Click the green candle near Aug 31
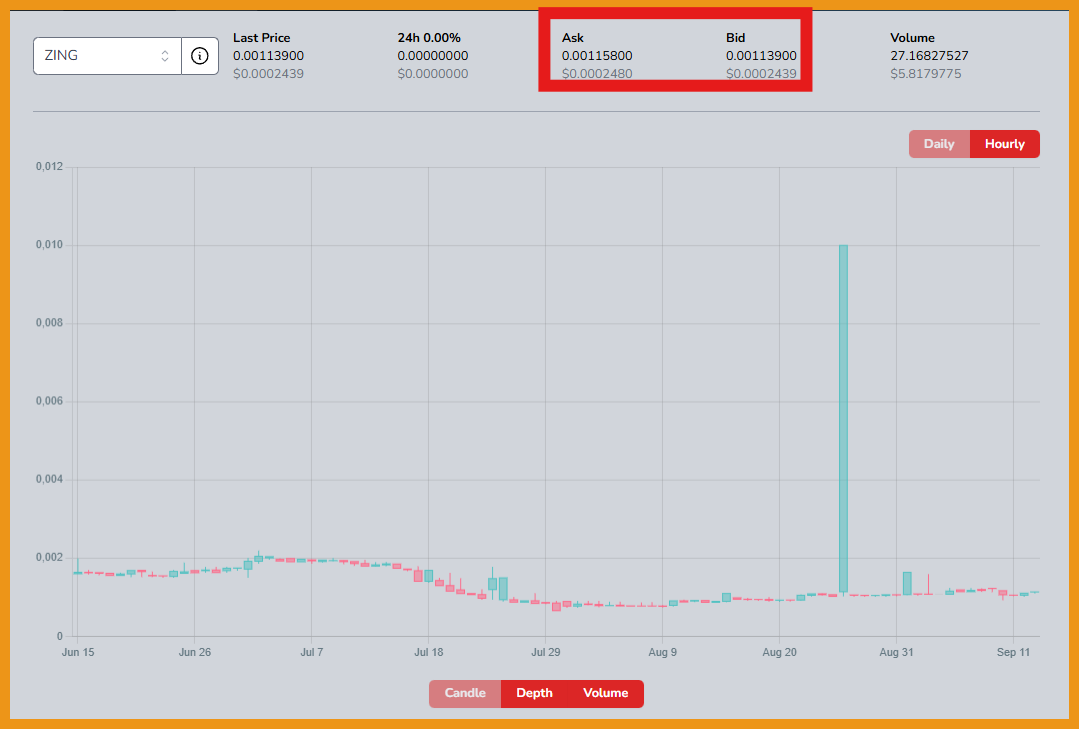This screenshot has height=729, width=1079. pos(907,583)
